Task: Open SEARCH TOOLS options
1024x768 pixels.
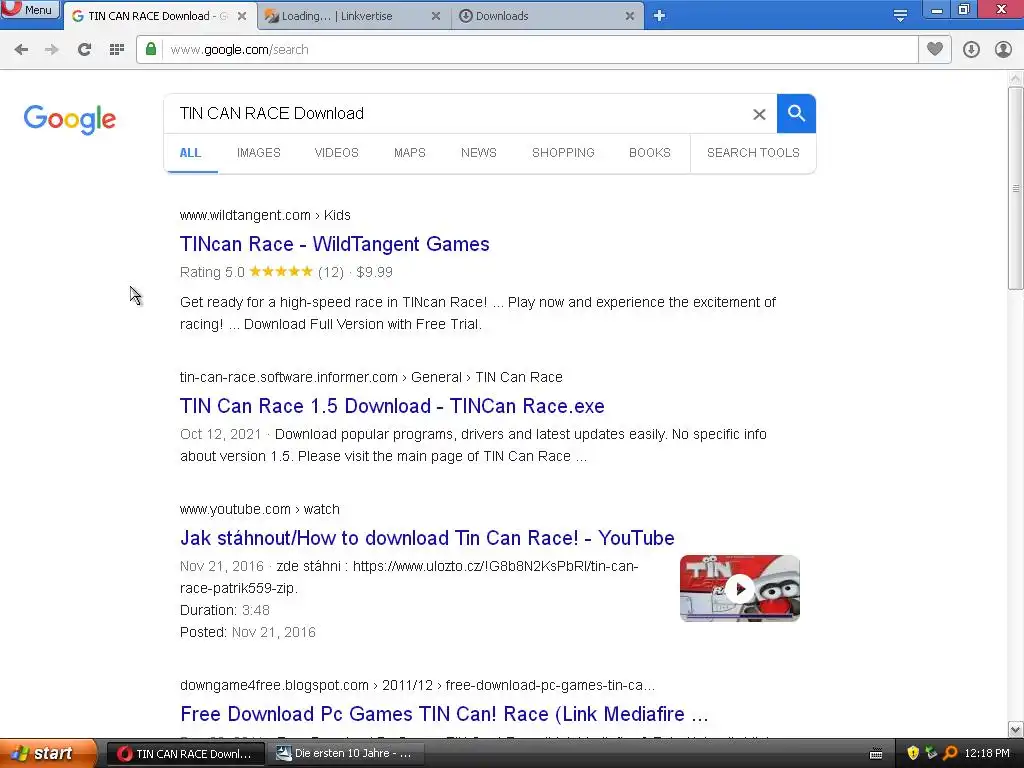Action: [x=753, y=153]
